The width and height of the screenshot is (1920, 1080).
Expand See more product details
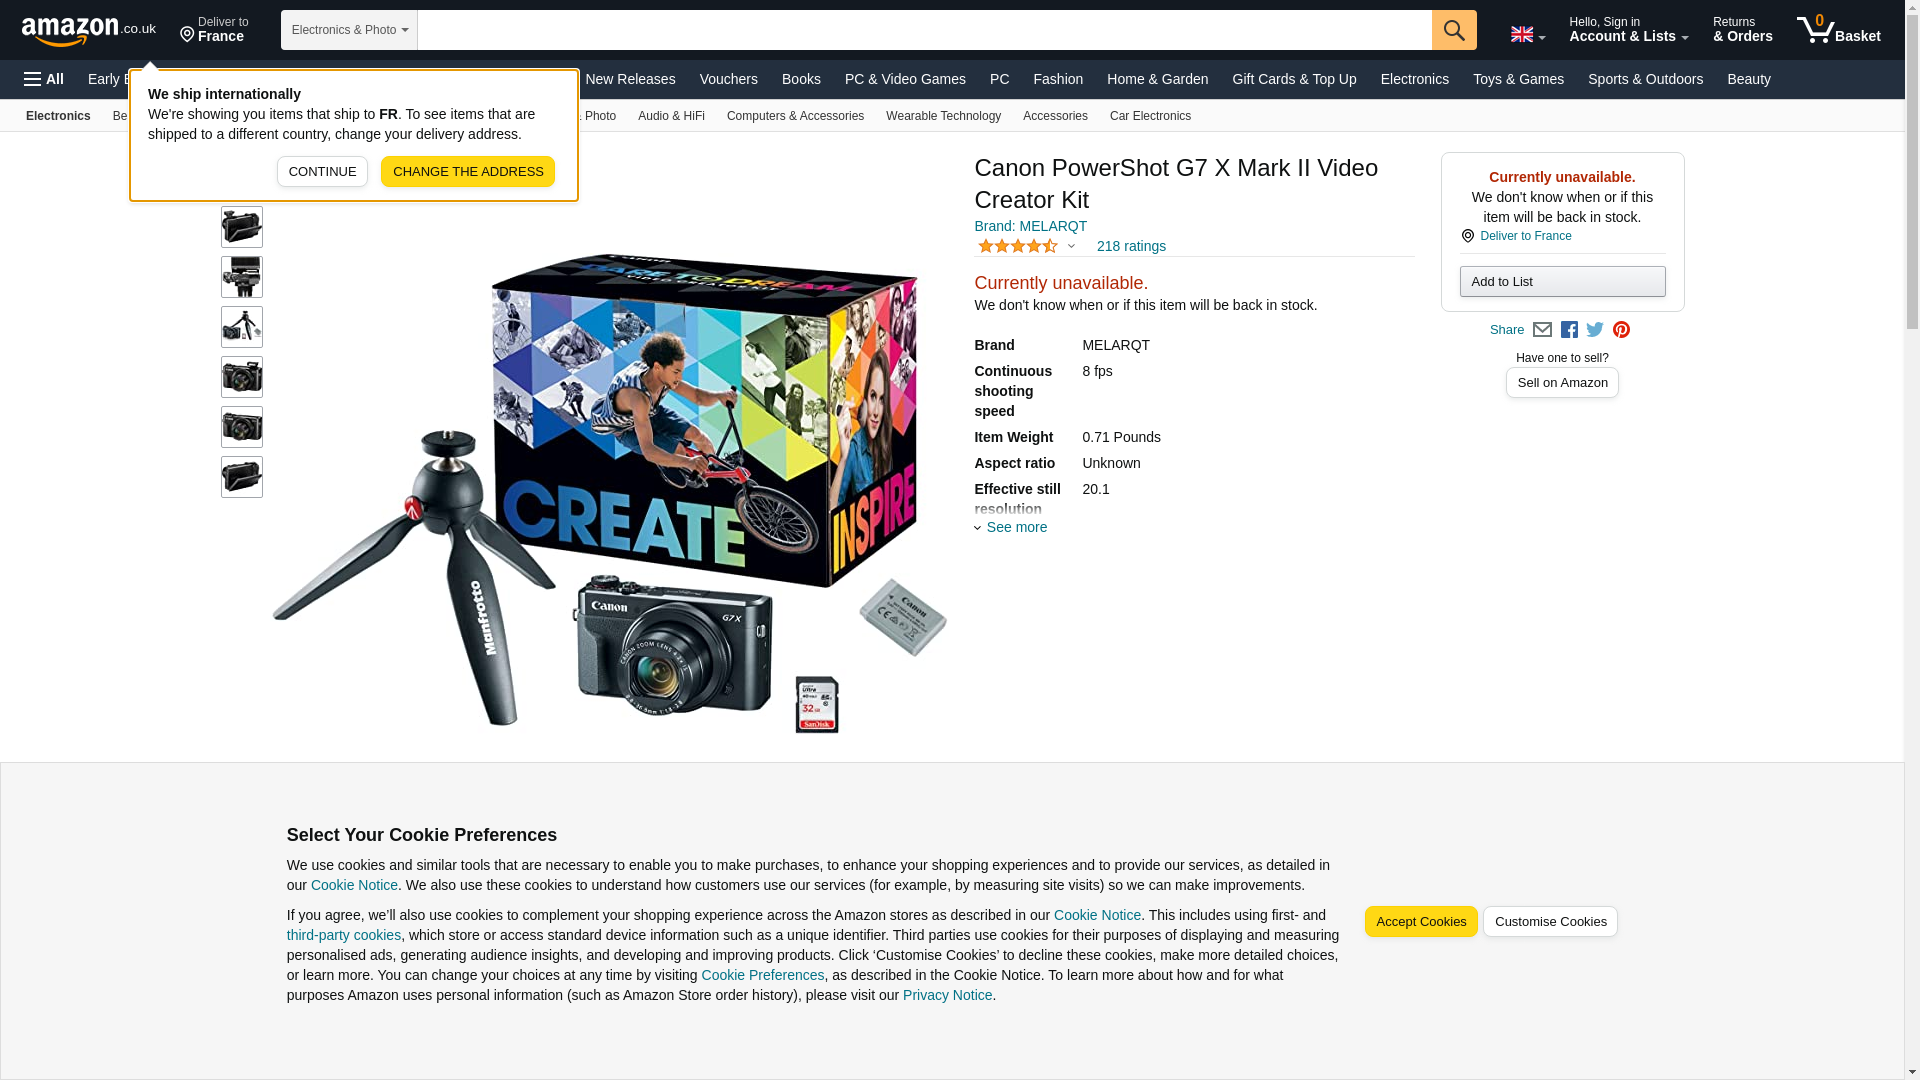(1011, 527)
